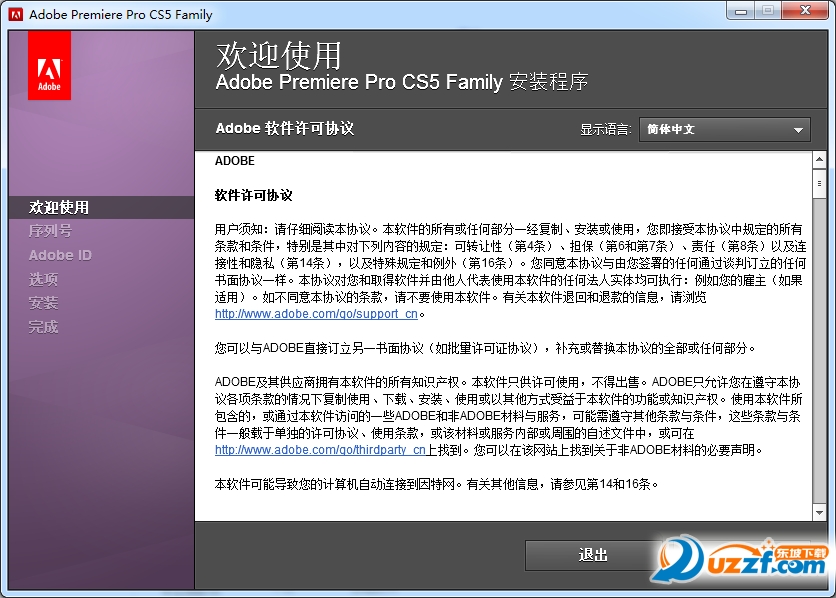836x598 pixels.
Task: Close the Adobe Premiere Pro CS5 installer window
Action: (x=806, y=11)
